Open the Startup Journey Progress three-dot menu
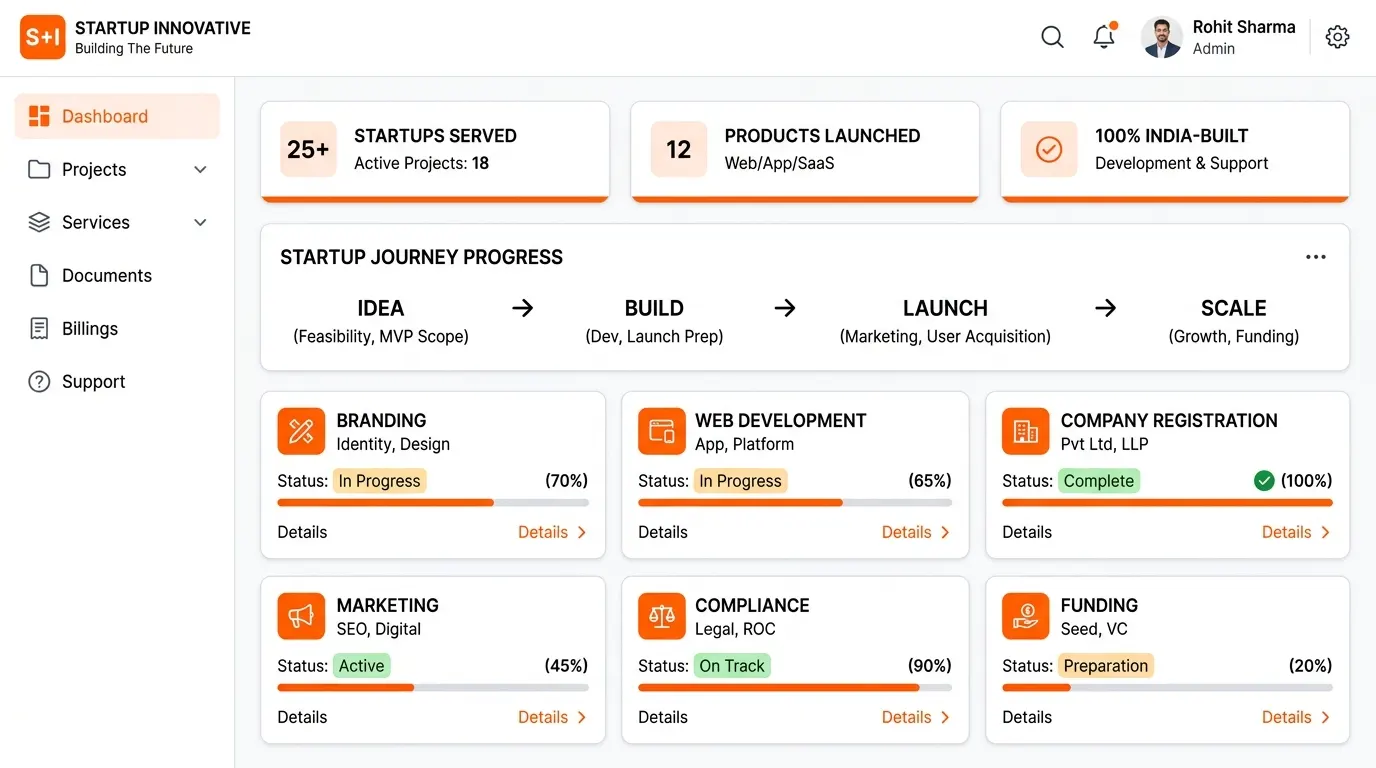The image size is (1376, 768). pyautogui.click(x=1316, y=257)
